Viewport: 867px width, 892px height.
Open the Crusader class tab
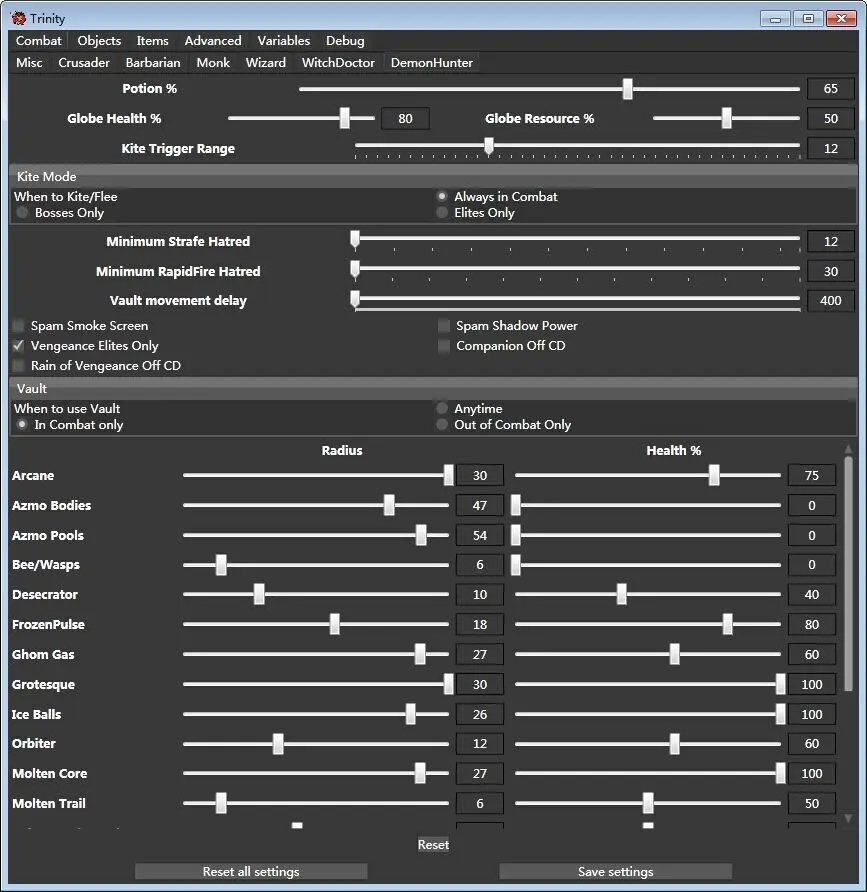pos(84,63)
